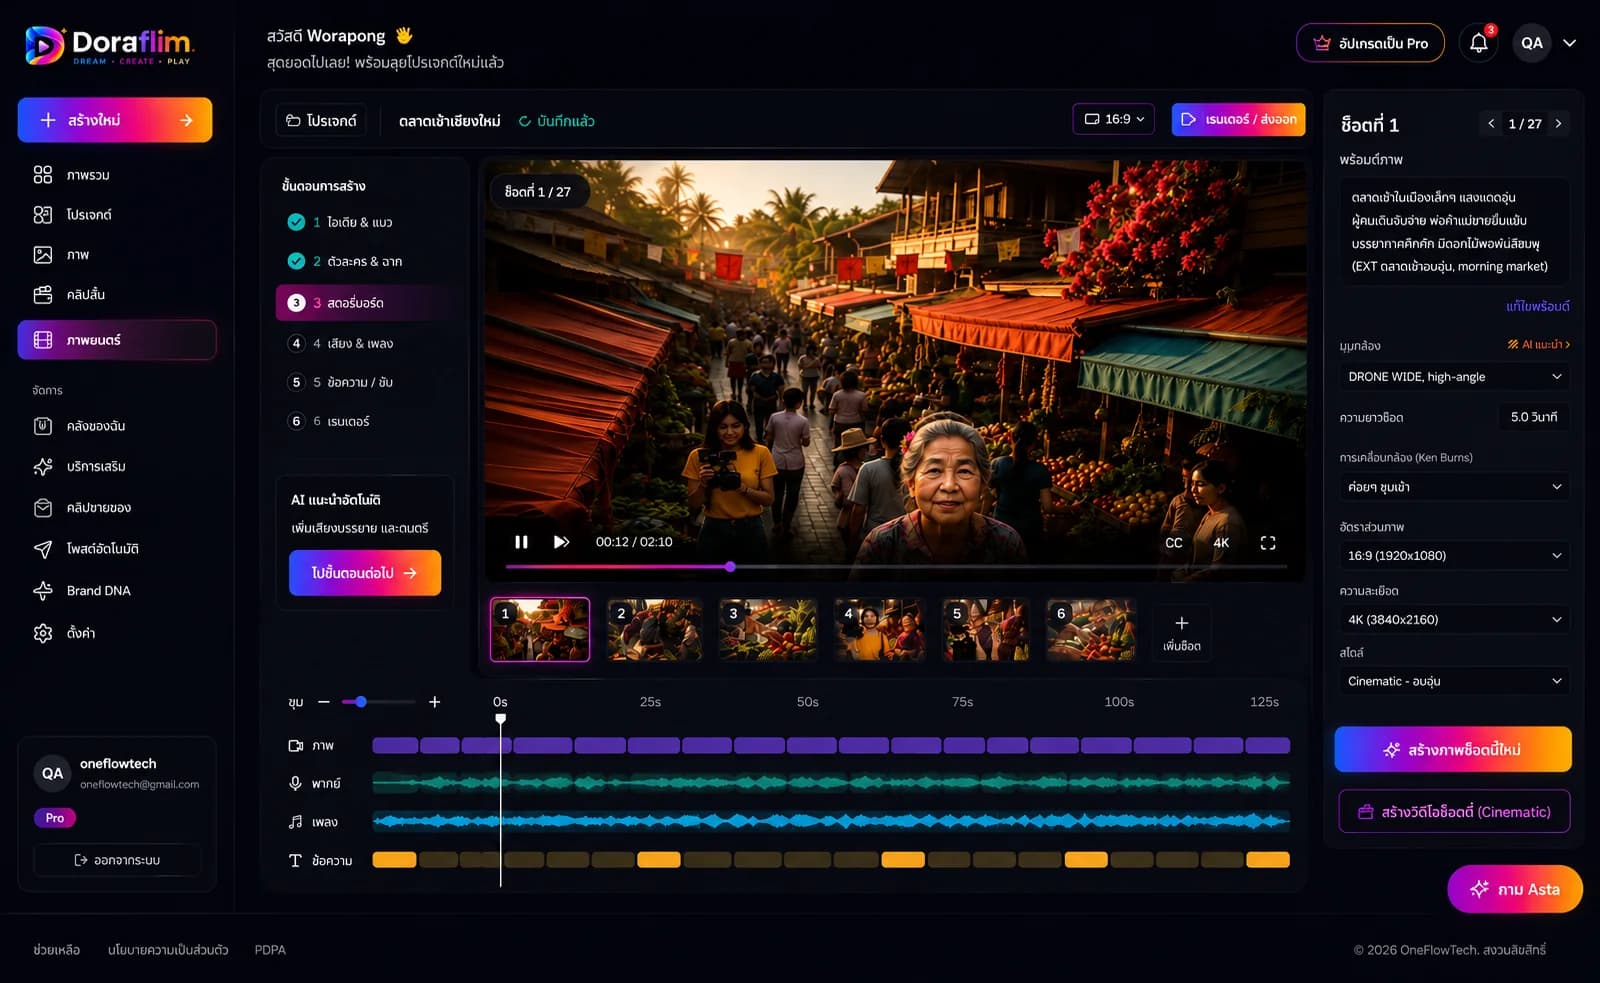Open the โปรเจกต์ tab in the toolbar
The height and width of the screenshot is (983, 1600).
(321, 121)
